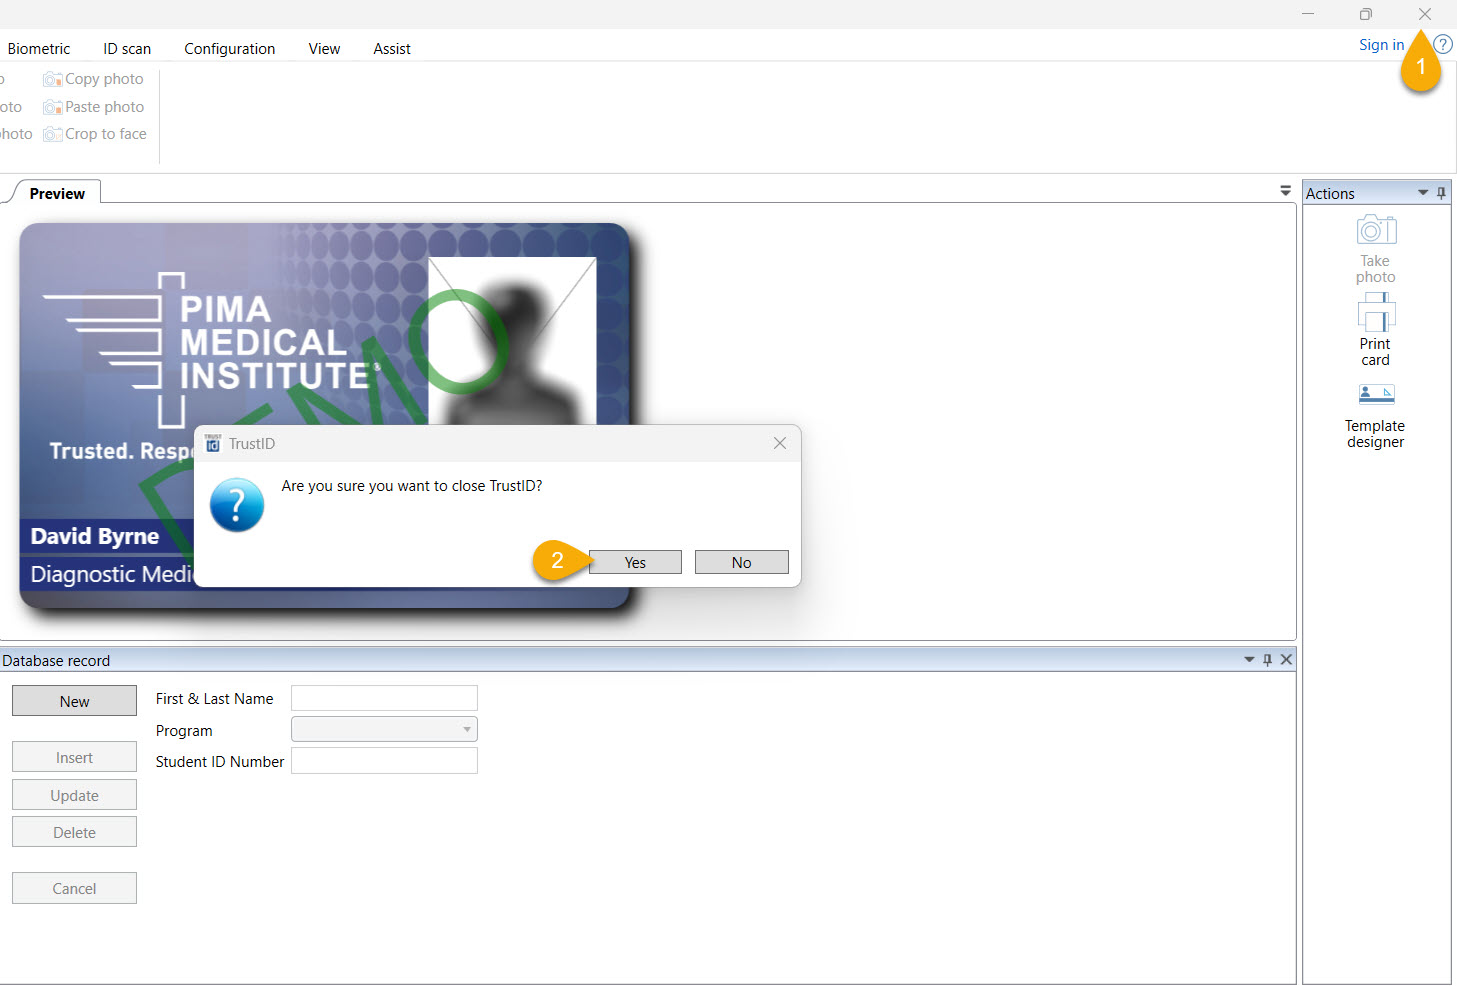This screenshot has width=1457, height=986.
Task: Click the New record button
Action: point(74,701)
